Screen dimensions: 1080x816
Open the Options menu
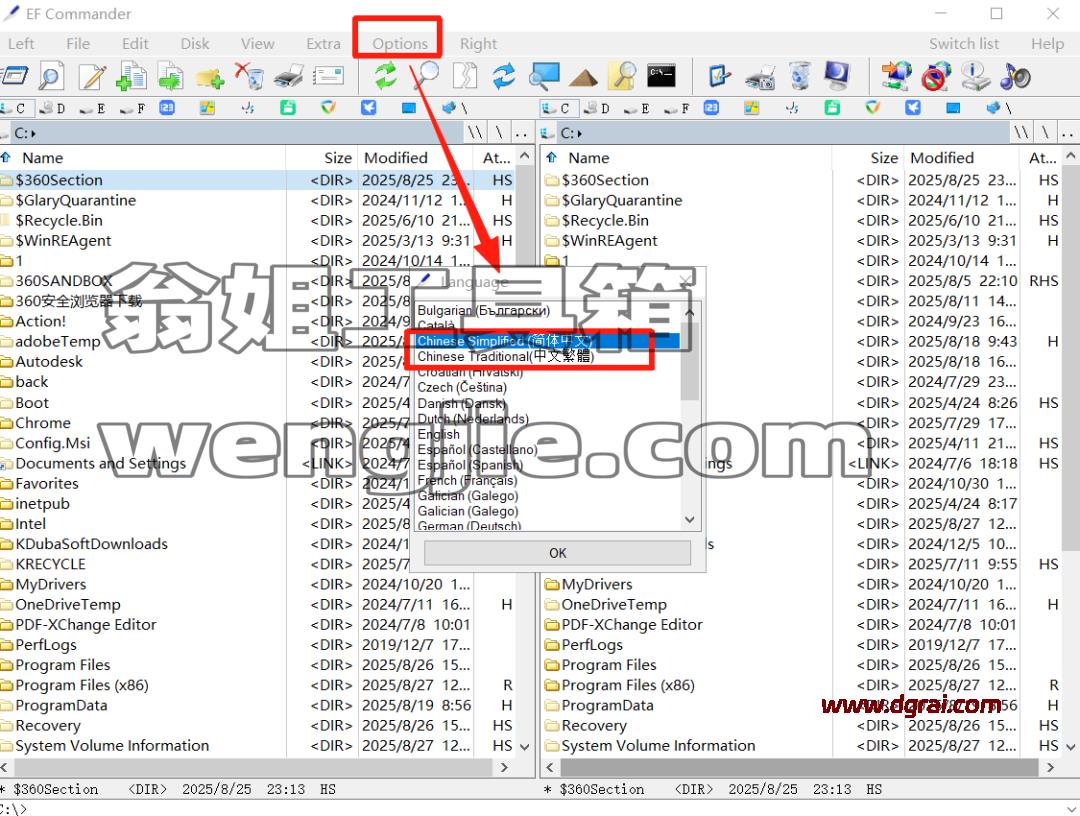(399, 43)
